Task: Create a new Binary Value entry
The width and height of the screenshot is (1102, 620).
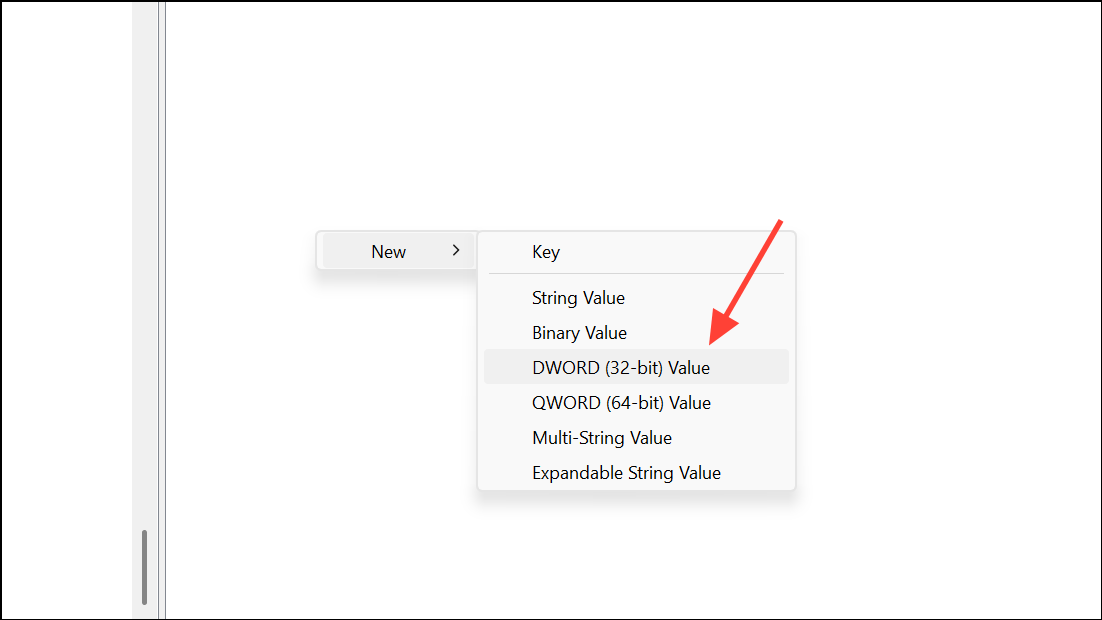Action: (579, 333)
